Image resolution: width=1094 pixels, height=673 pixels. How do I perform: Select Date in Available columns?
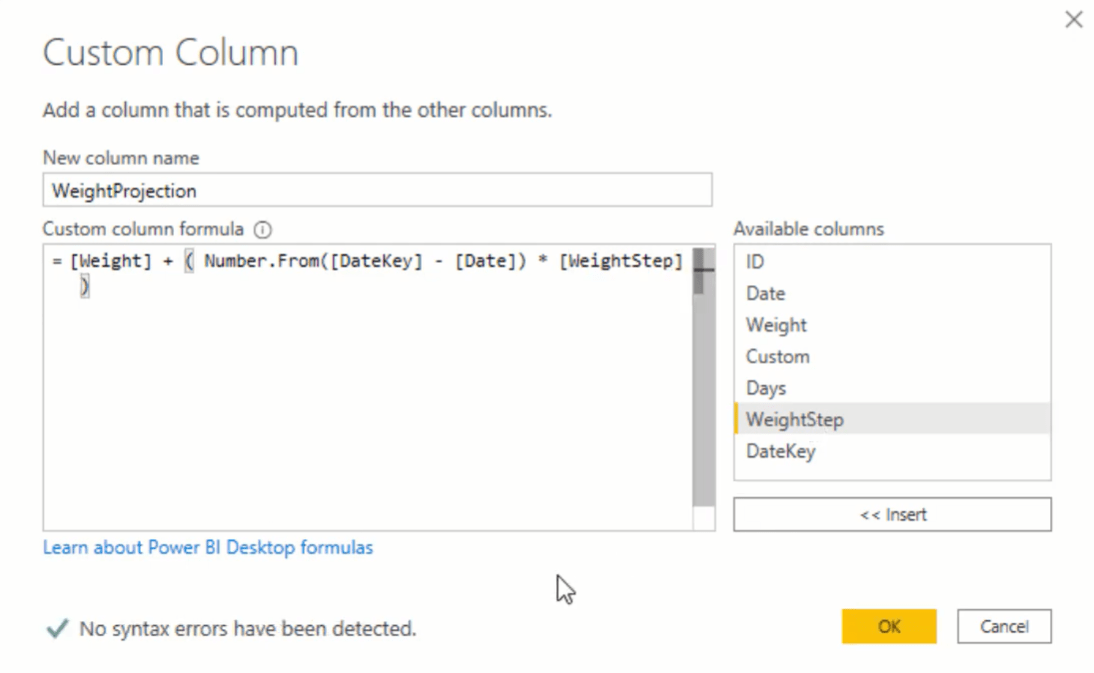click(892, 293)
